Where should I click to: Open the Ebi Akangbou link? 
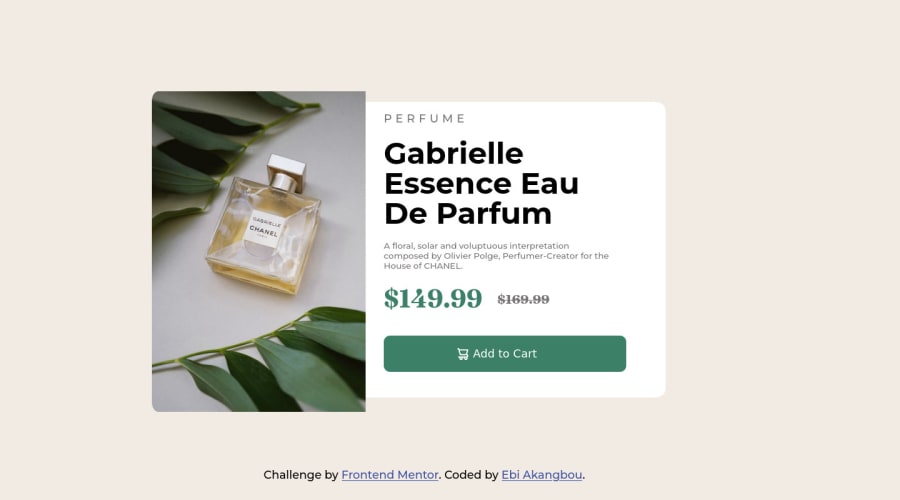pos(542,475)
